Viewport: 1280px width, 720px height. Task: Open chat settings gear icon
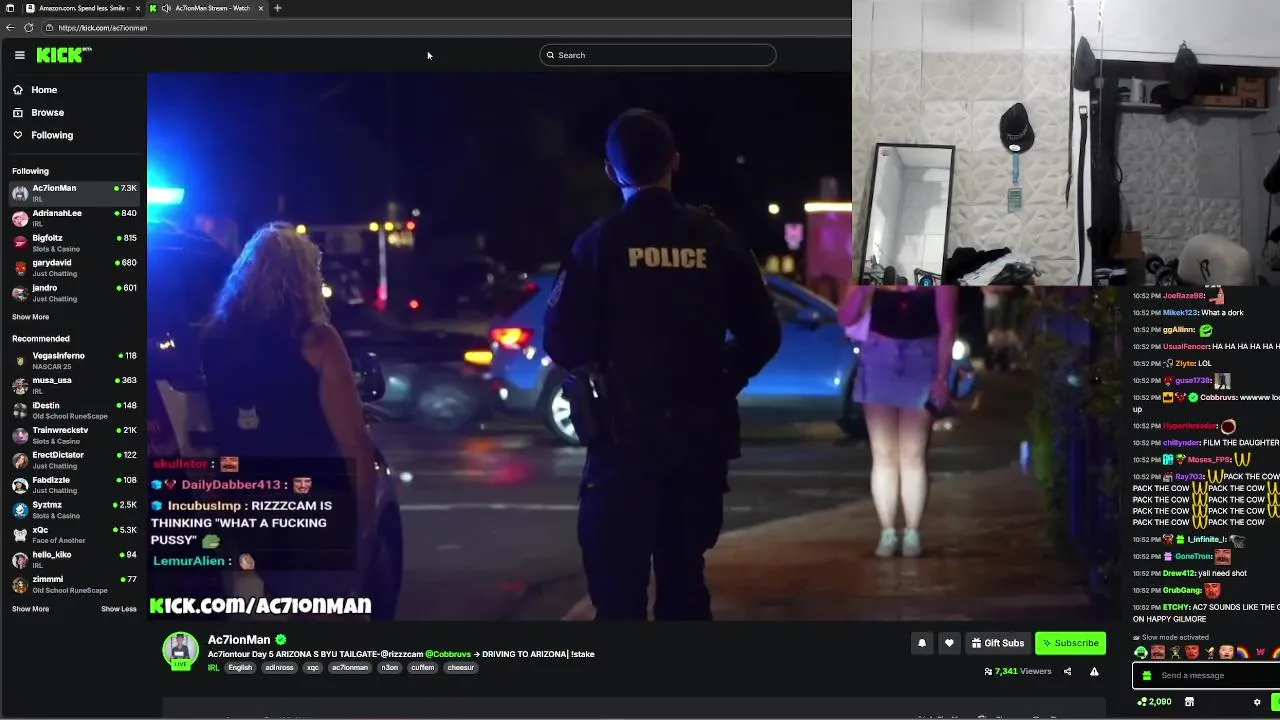1257,702
